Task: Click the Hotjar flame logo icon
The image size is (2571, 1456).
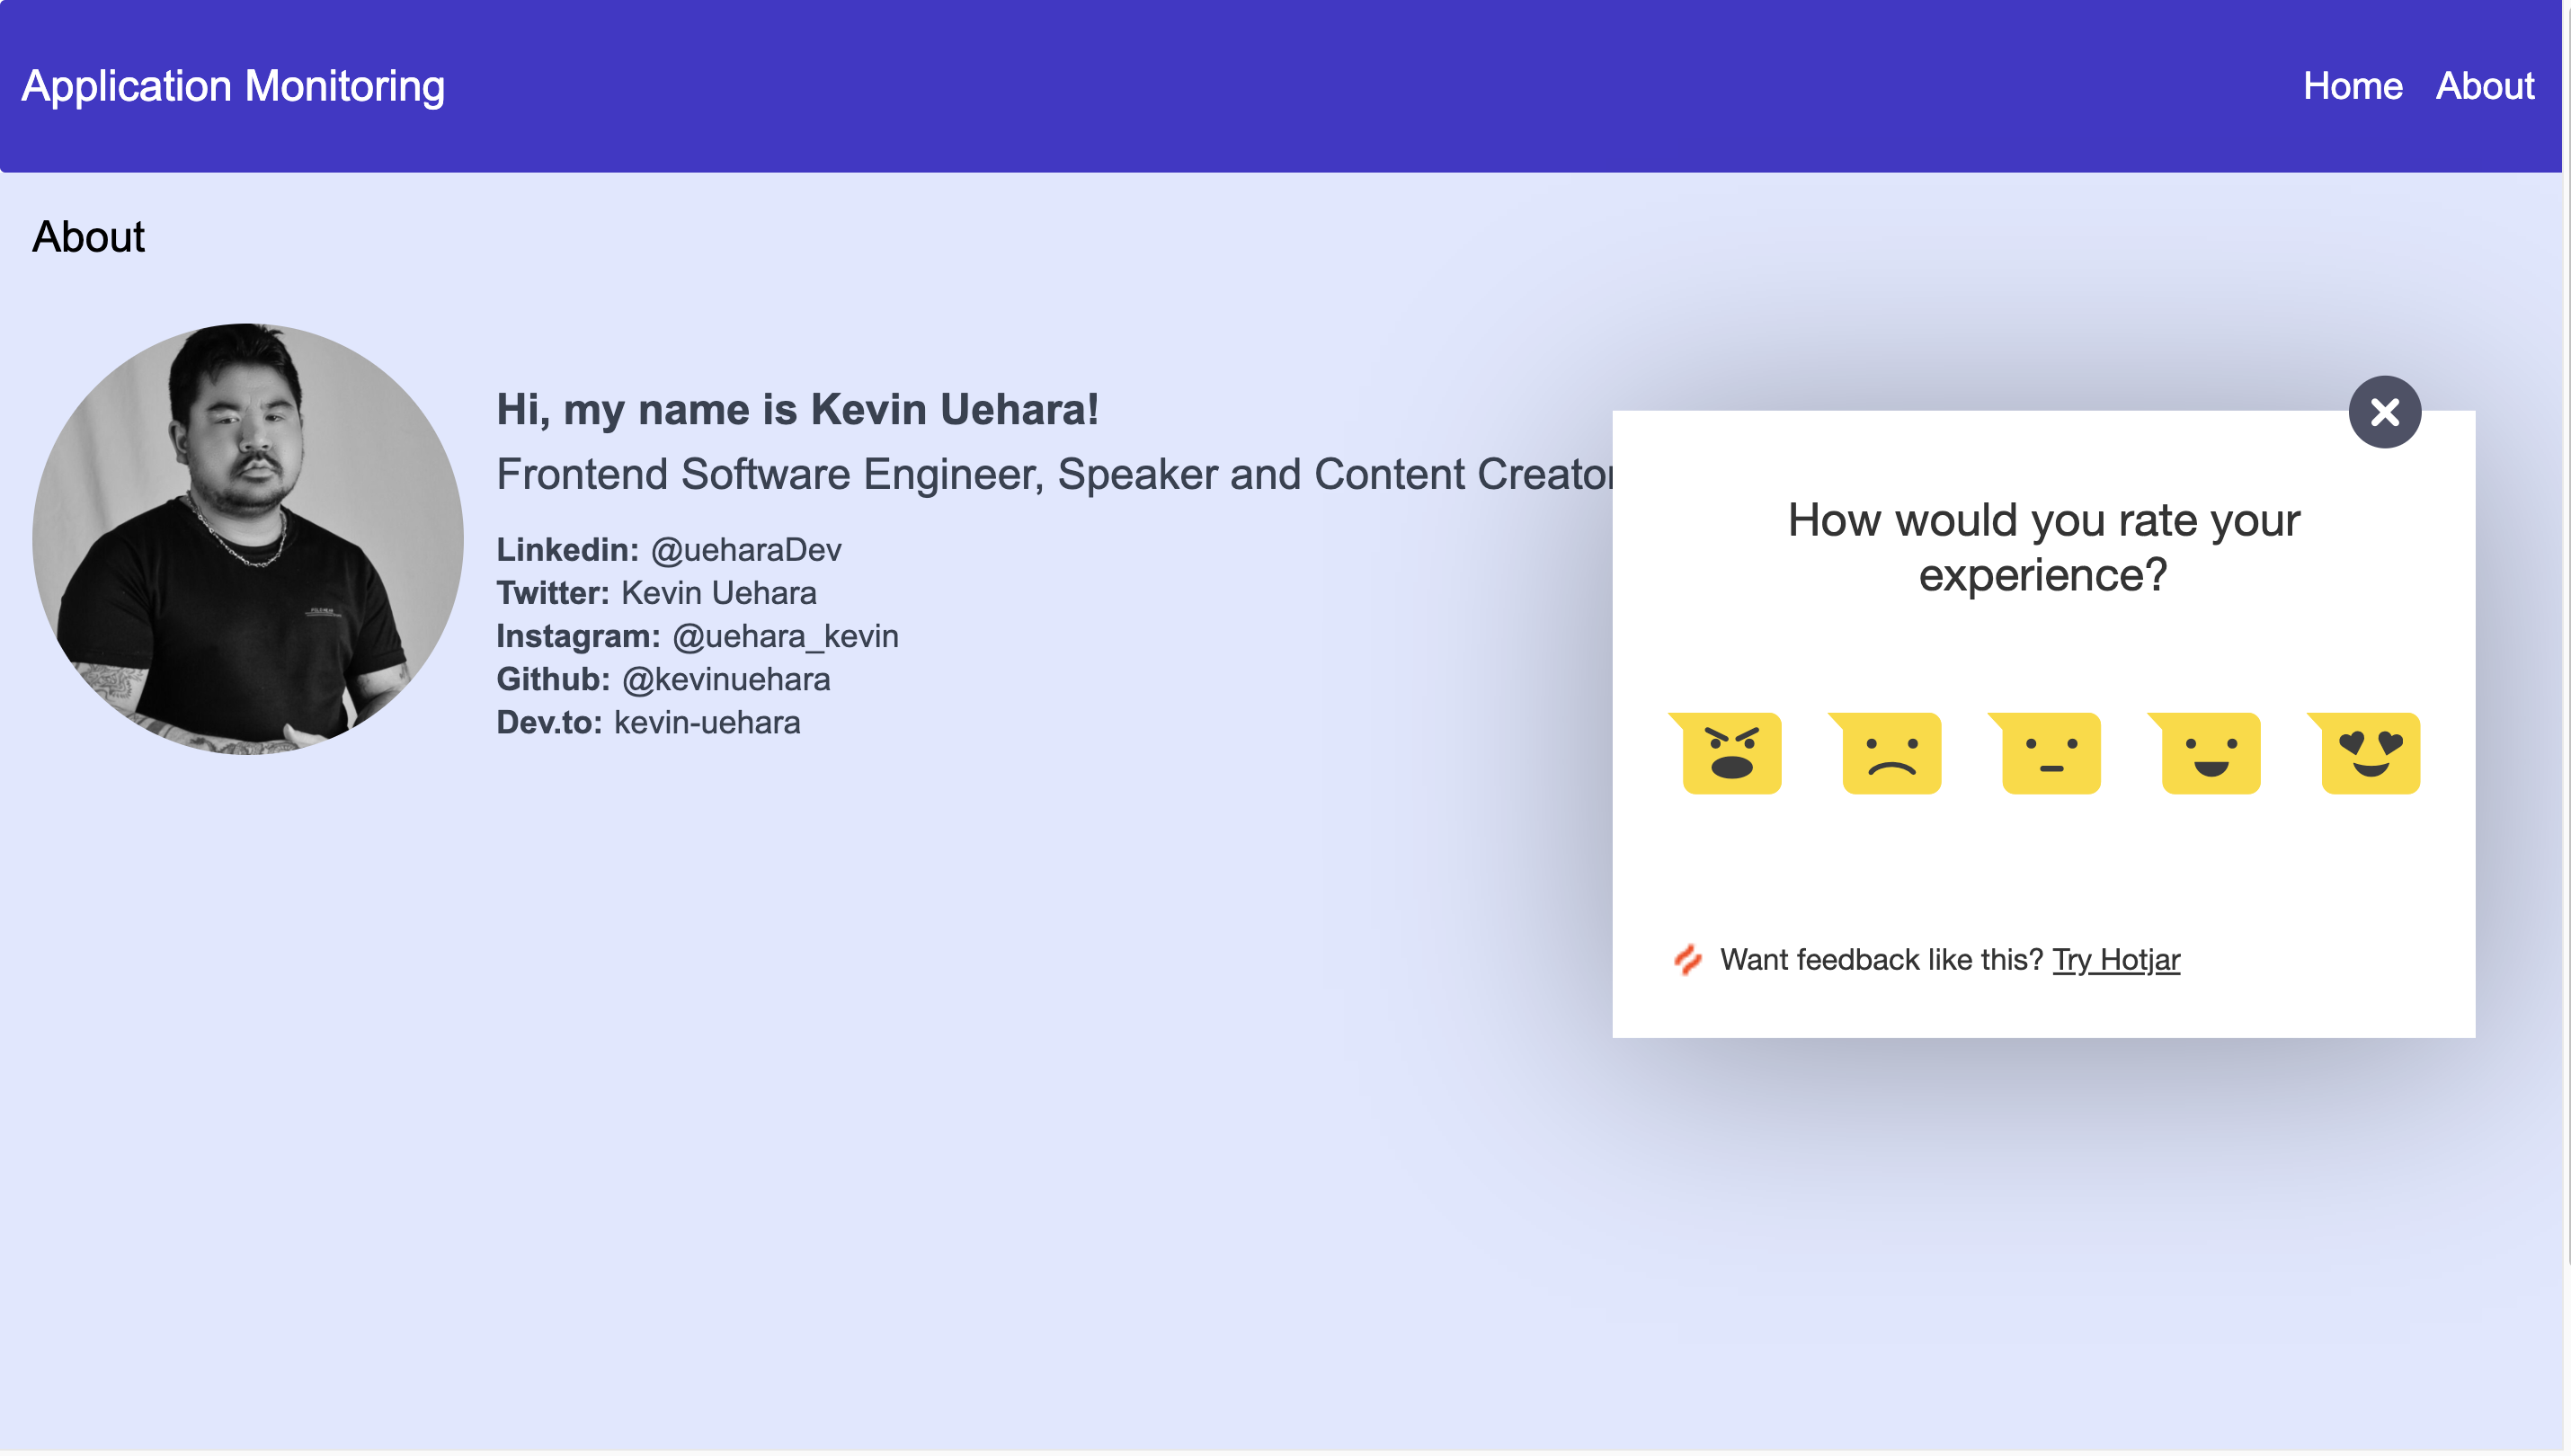Action: coord(1687,960)
